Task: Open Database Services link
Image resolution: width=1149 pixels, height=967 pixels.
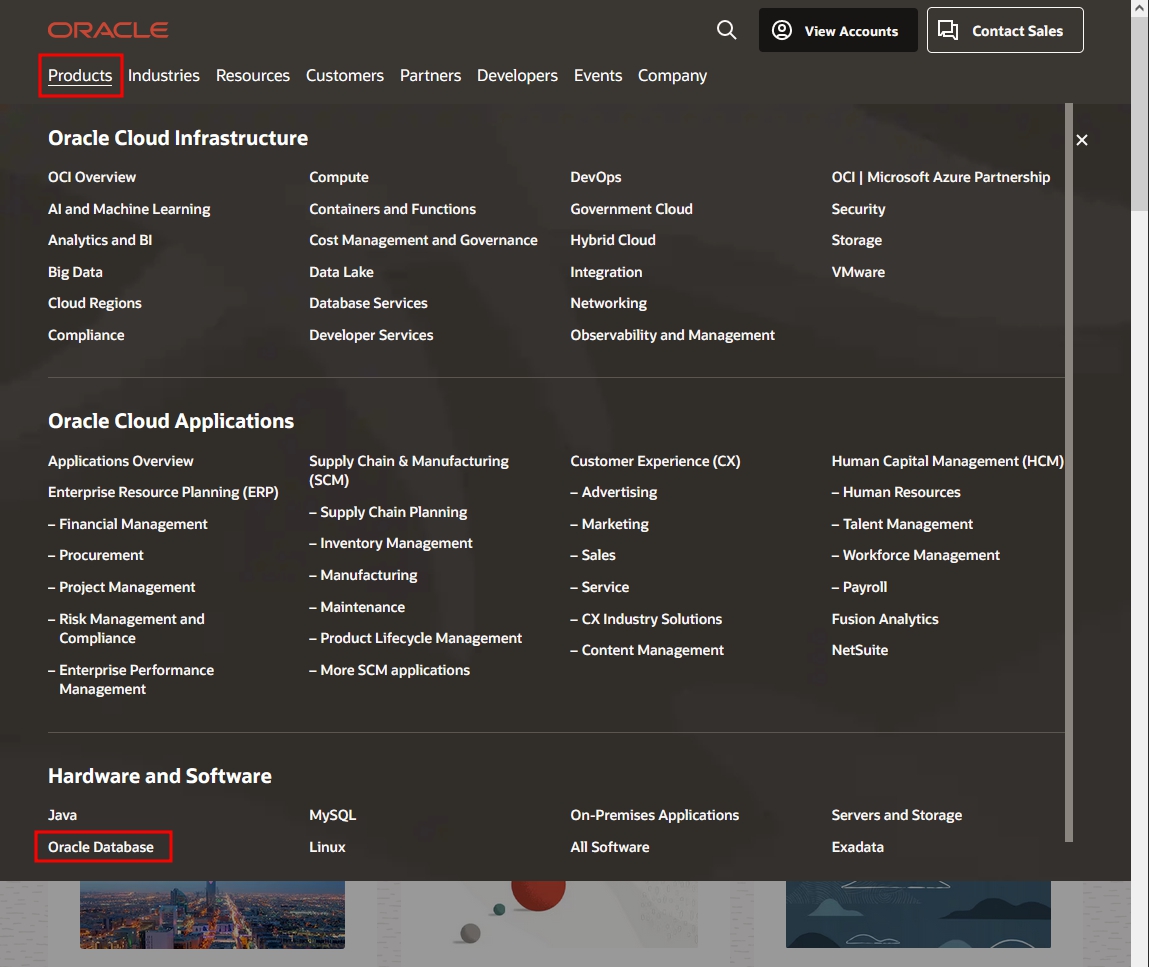Action: (368, 303)
